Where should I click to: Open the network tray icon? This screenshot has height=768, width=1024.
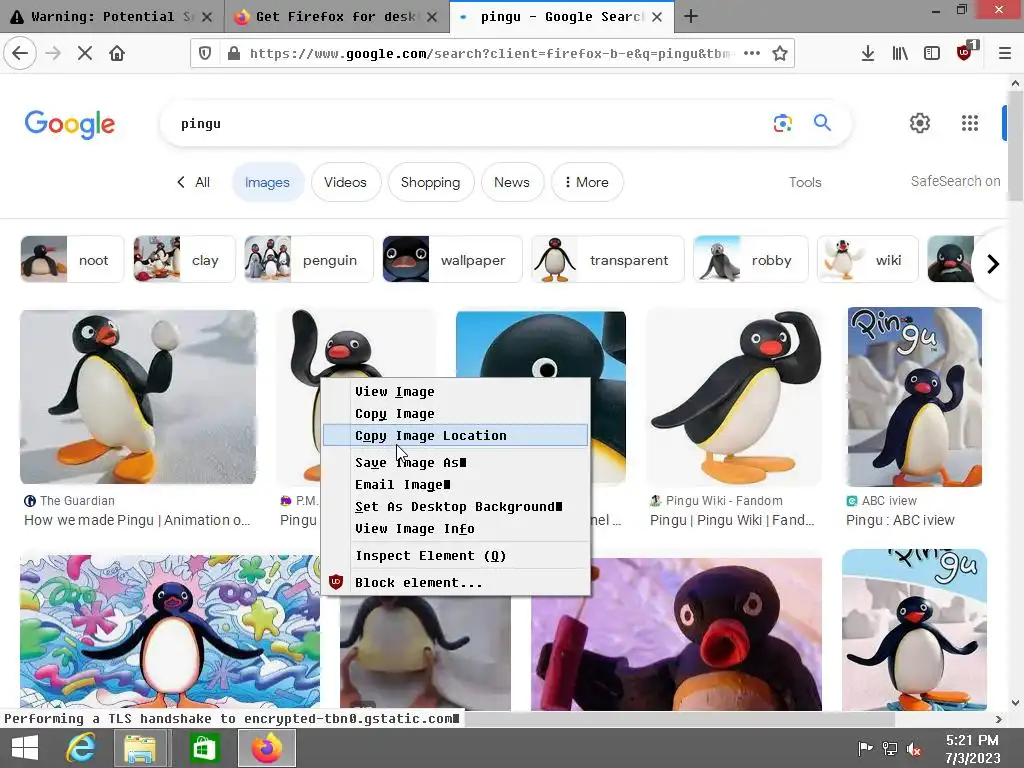[x=889, y=749]
